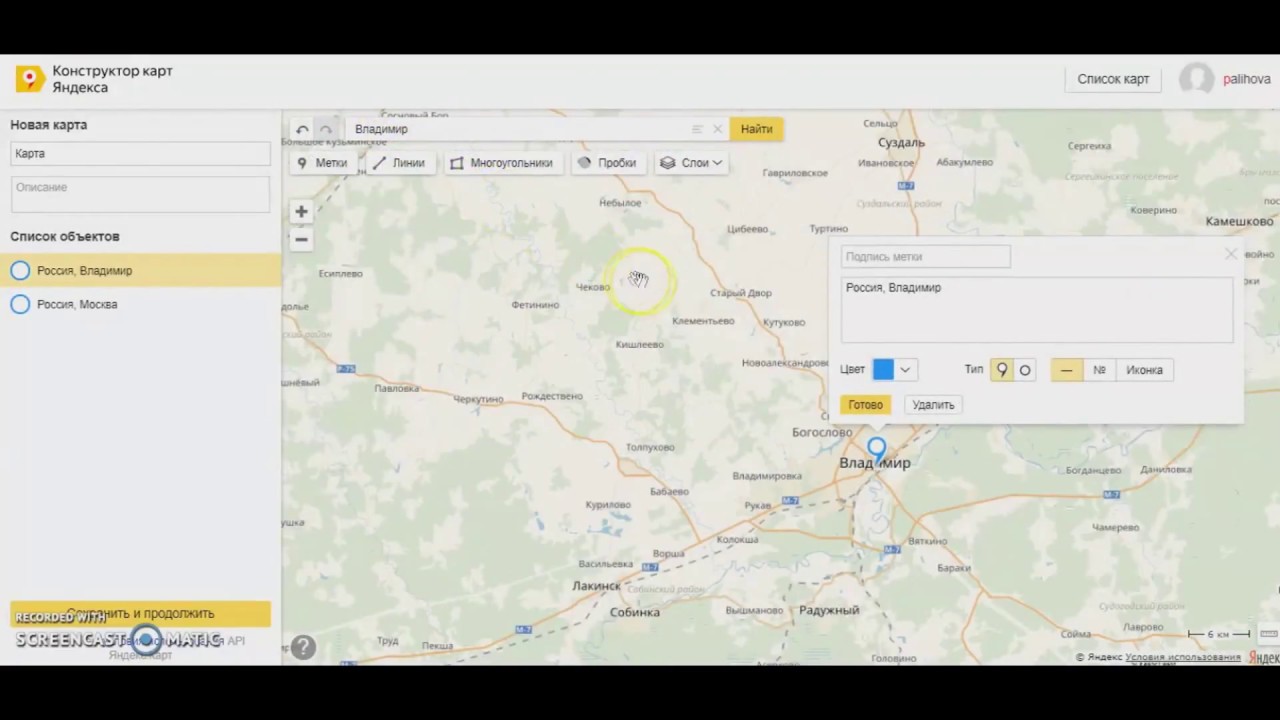Screen dimensions: 1280x720
Task: Choose the pin placemark type
Action: click(x=1001, y=370)
